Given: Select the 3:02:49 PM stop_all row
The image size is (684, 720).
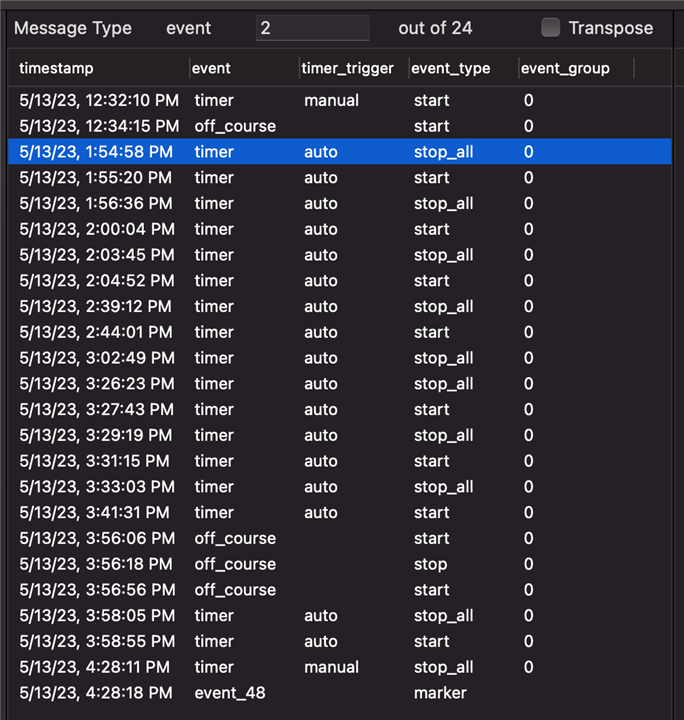Looking at the screenshot, I should 340,358.
